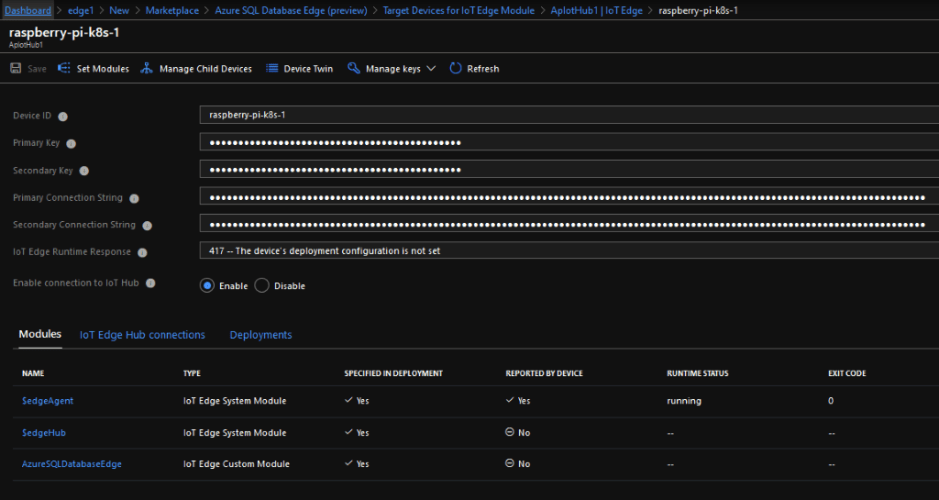Click the Device ID input field

coord(568,115)
